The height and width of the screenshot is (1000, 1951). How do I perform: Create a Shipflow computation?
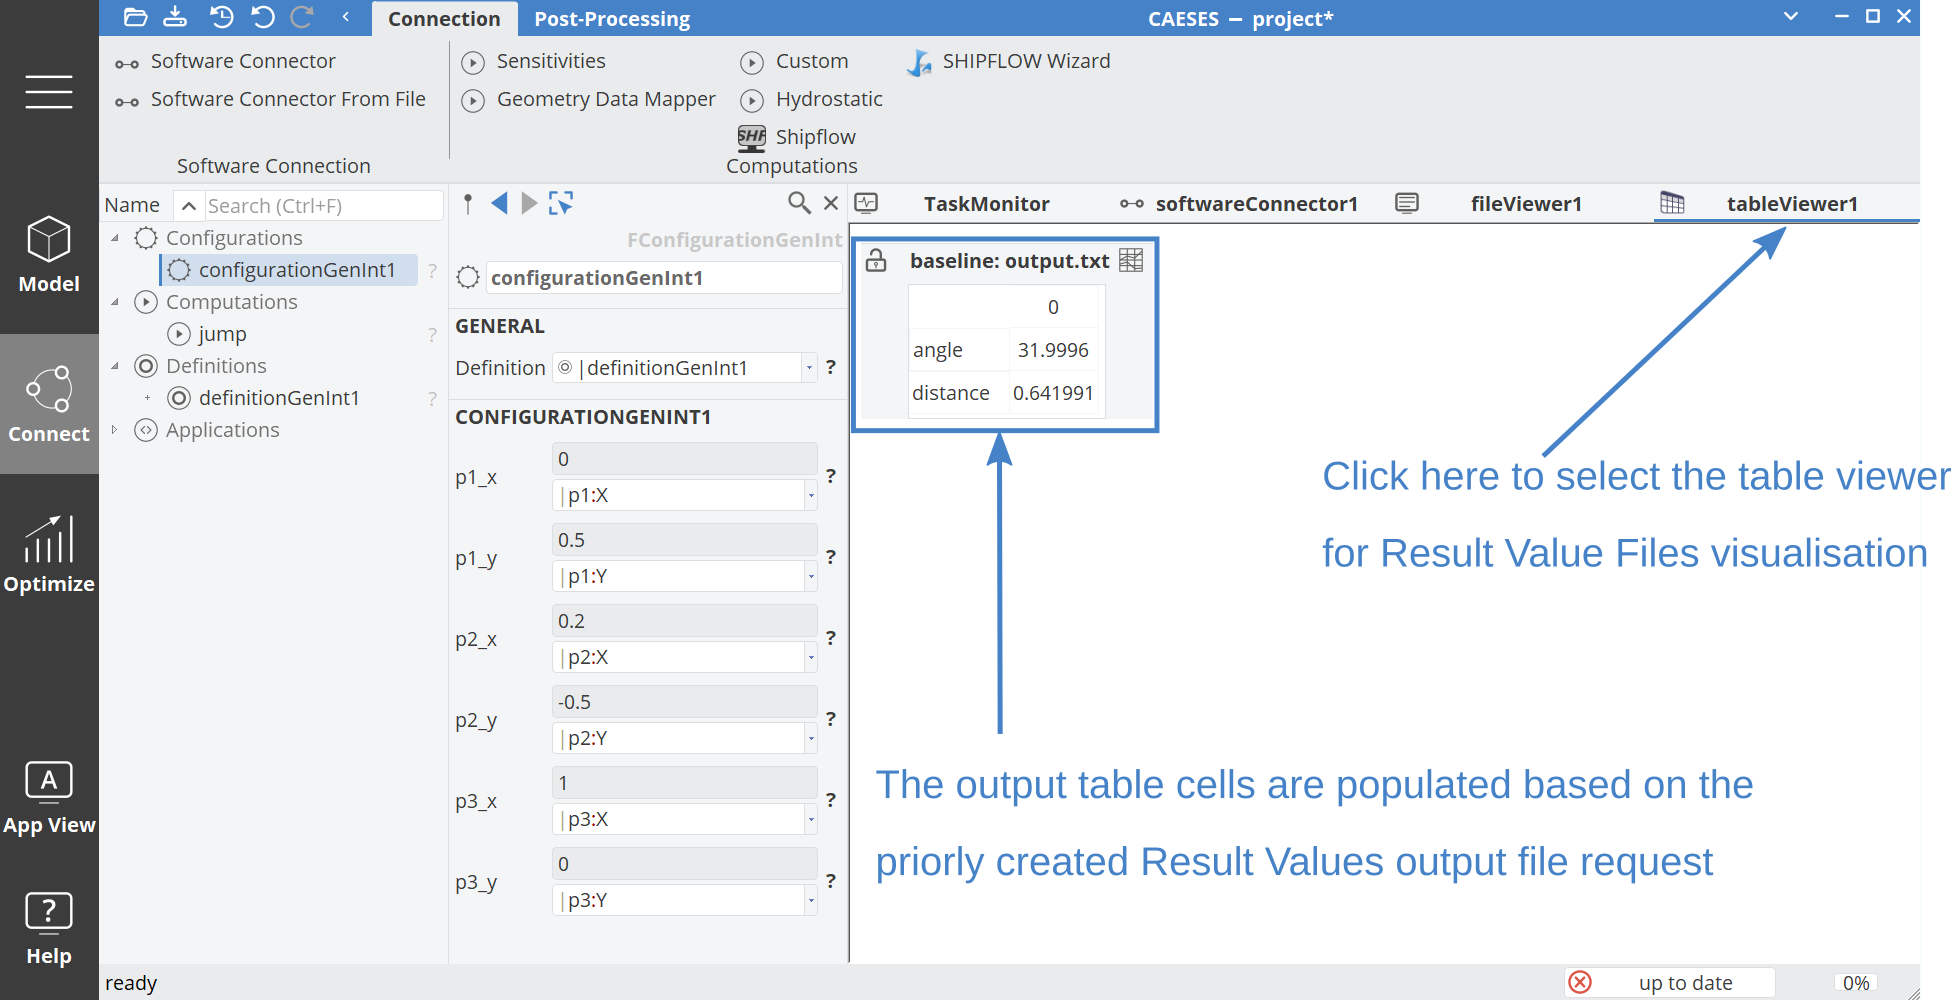coord(797,137)
